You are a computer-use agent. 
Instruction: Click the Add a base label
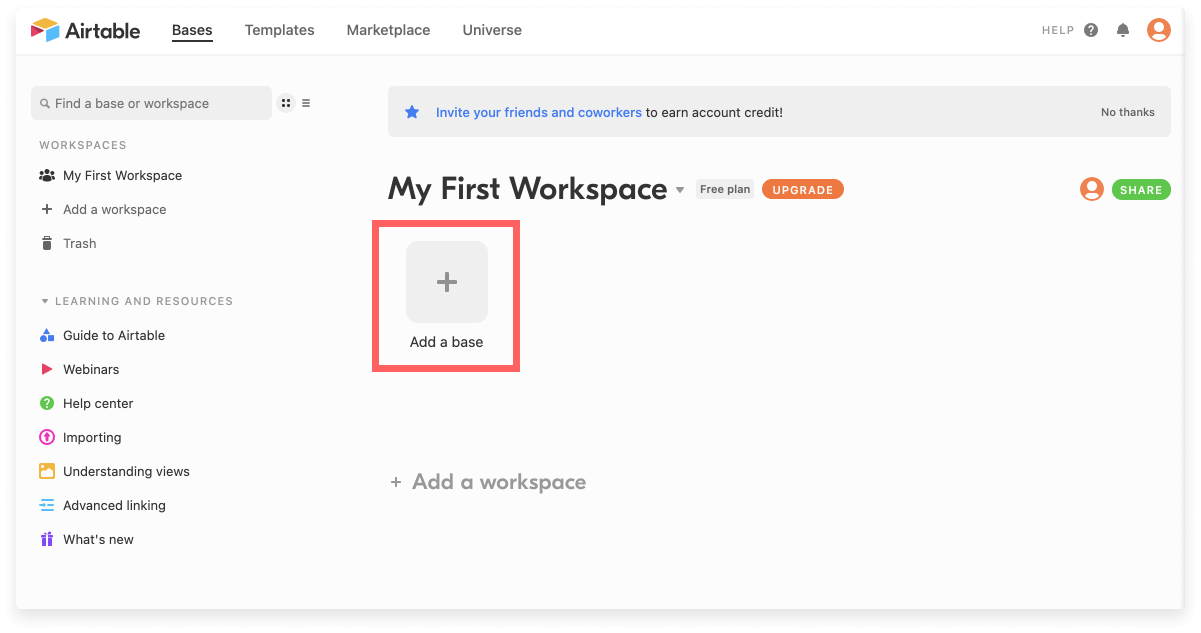click(447, 342)
